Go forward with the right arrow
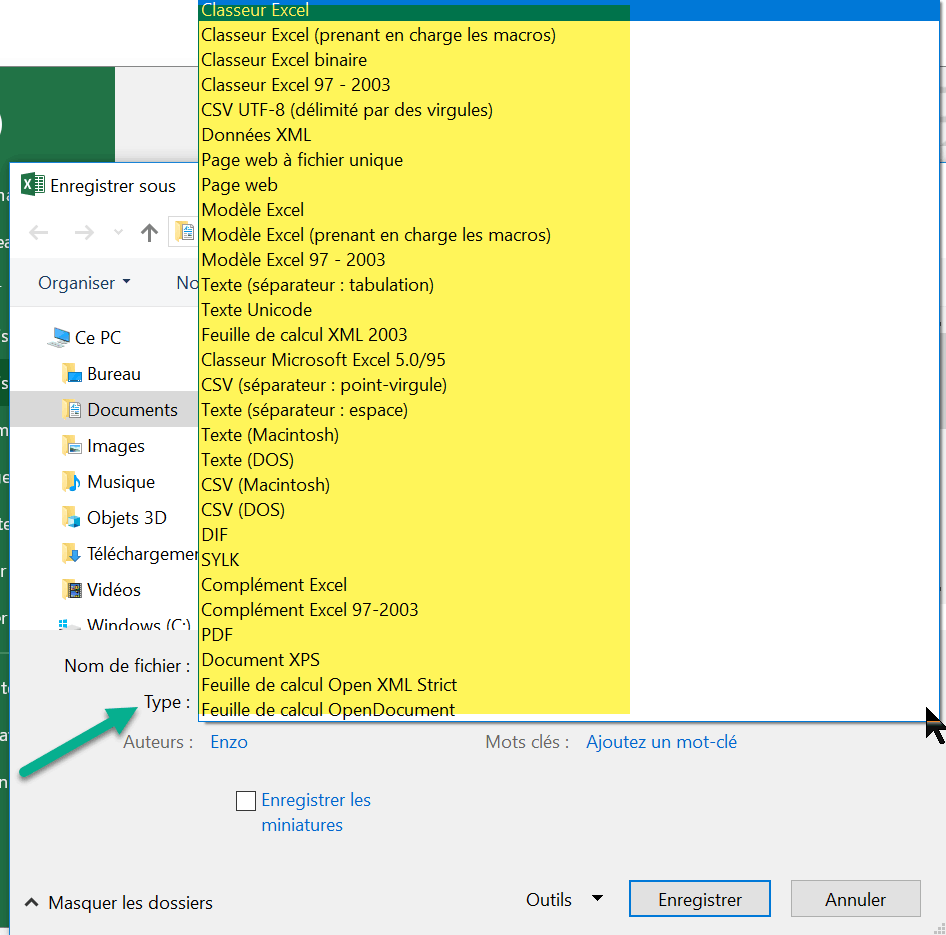The height and width of the screenshot is (935, 946). click(84, 232)
